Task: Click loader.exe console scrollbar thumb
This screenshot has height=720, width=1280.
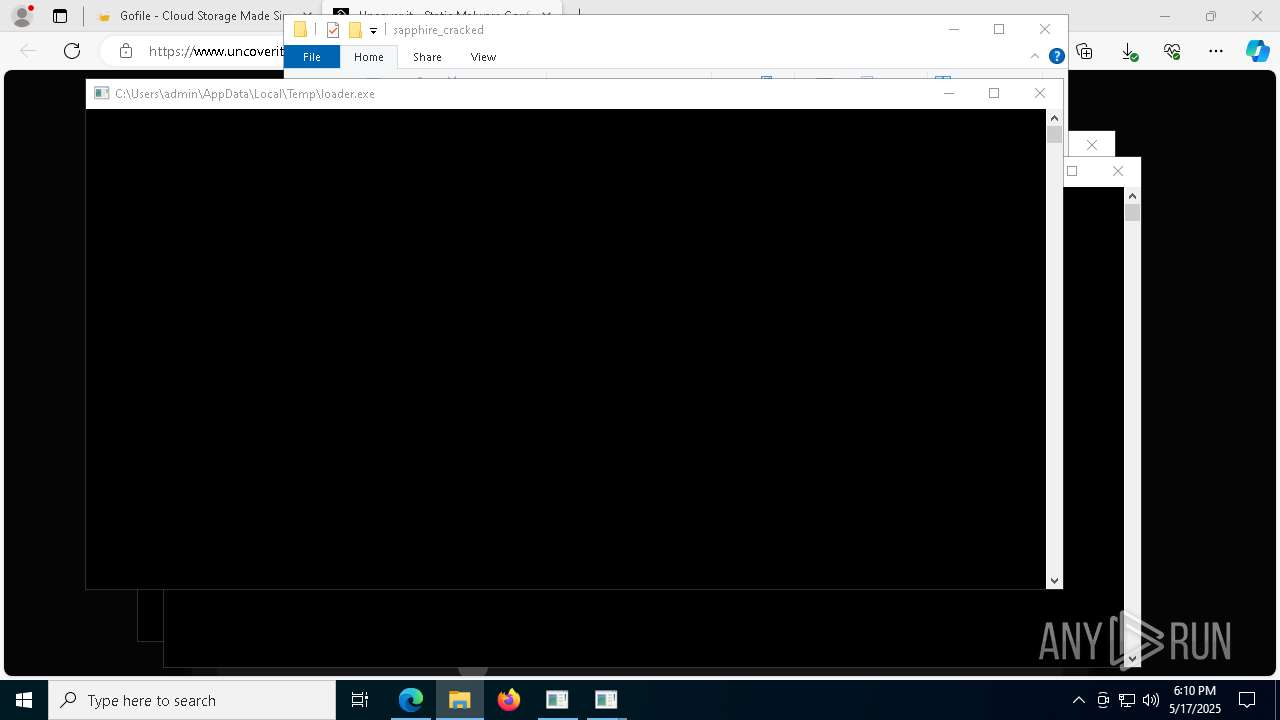Action: (1054, 134)
